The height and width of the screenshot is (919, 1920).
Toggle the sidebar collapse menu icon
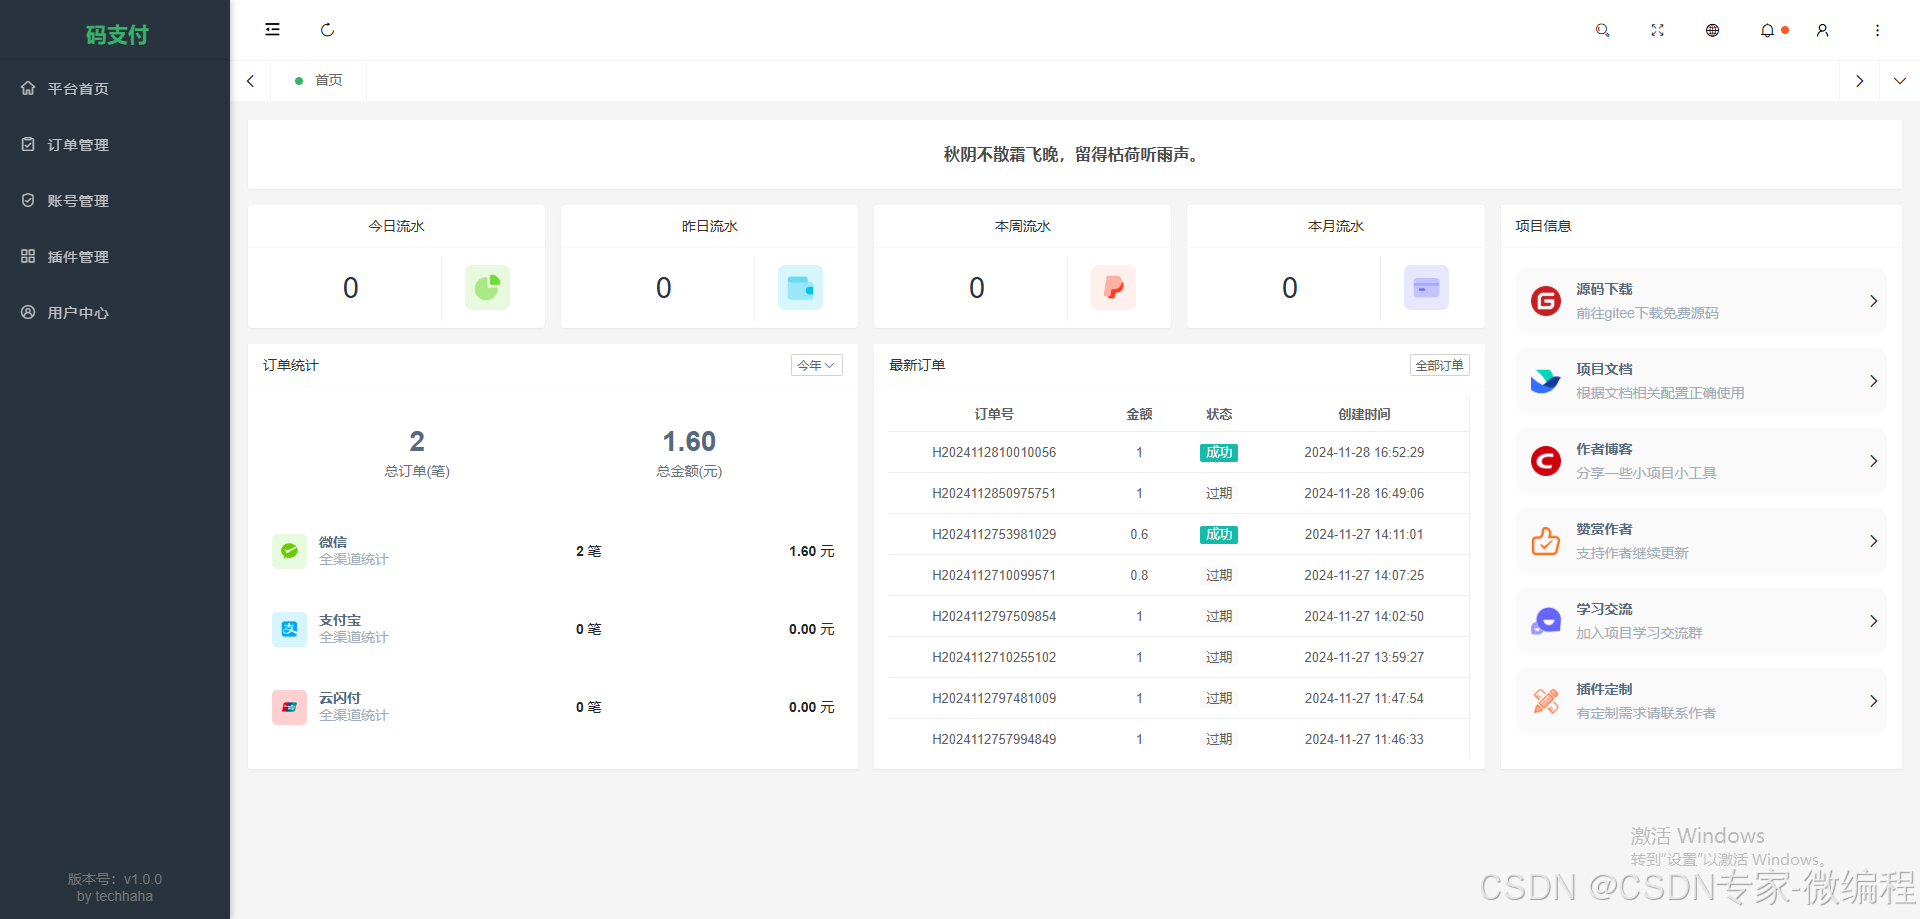(x=272, y=30)
